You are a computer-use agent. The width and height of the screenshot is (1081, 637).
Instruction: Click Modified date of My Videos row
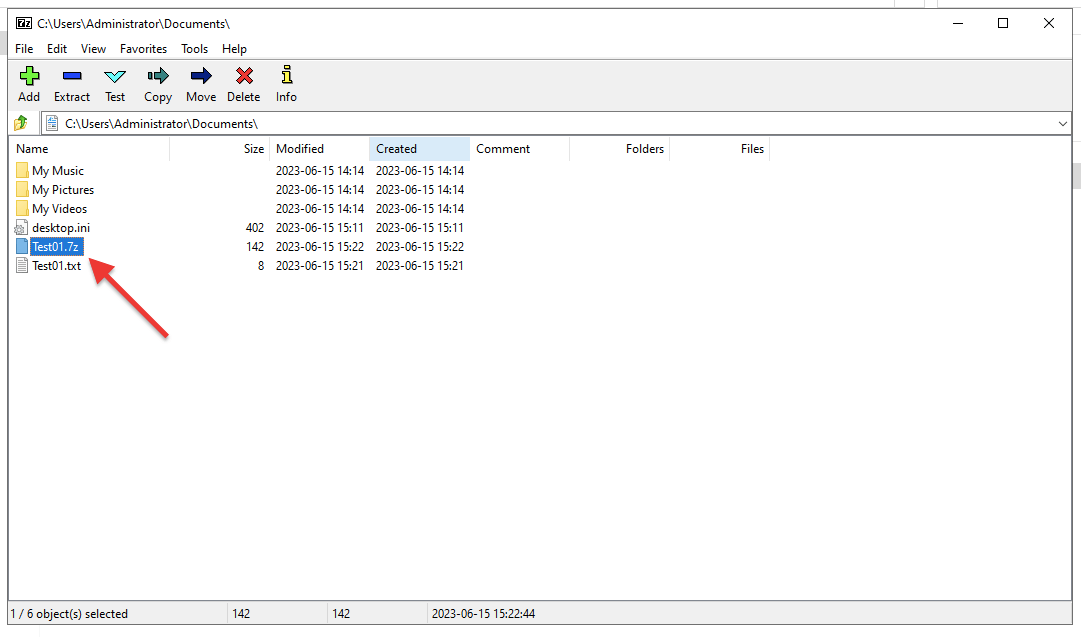[320, 208]
